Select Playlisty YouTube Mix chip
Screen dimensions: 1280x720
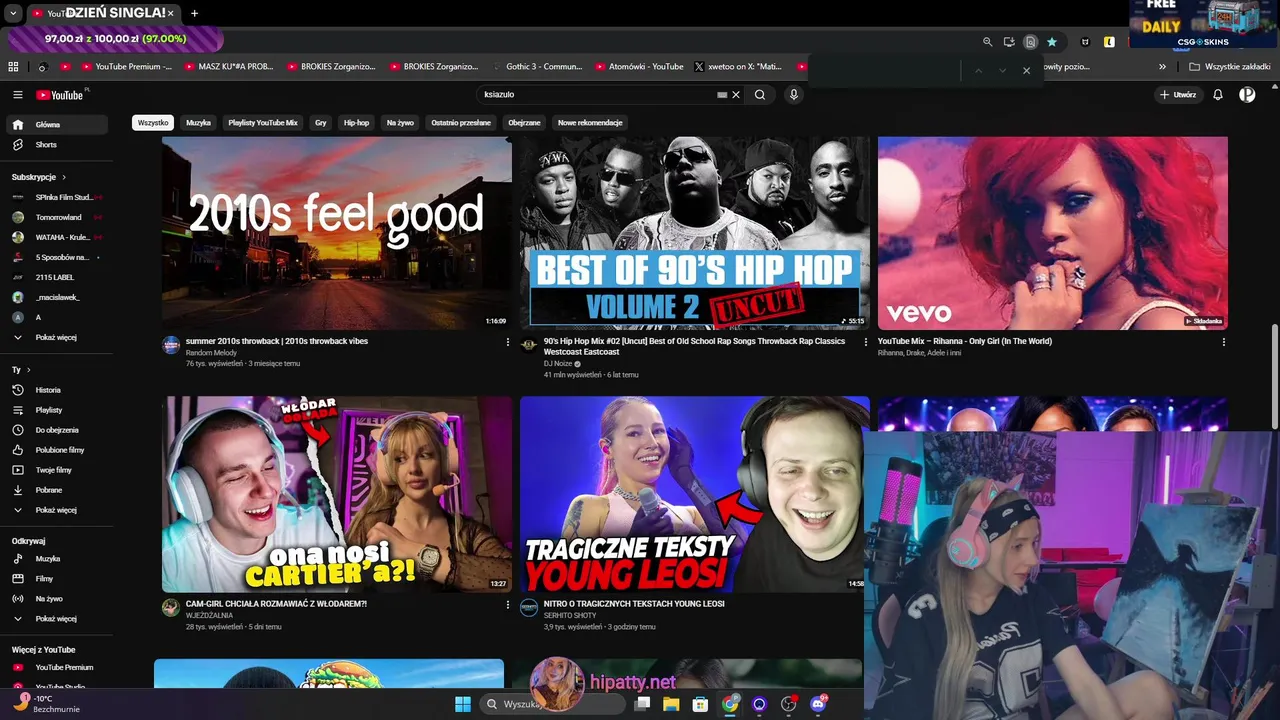(263, 123)
